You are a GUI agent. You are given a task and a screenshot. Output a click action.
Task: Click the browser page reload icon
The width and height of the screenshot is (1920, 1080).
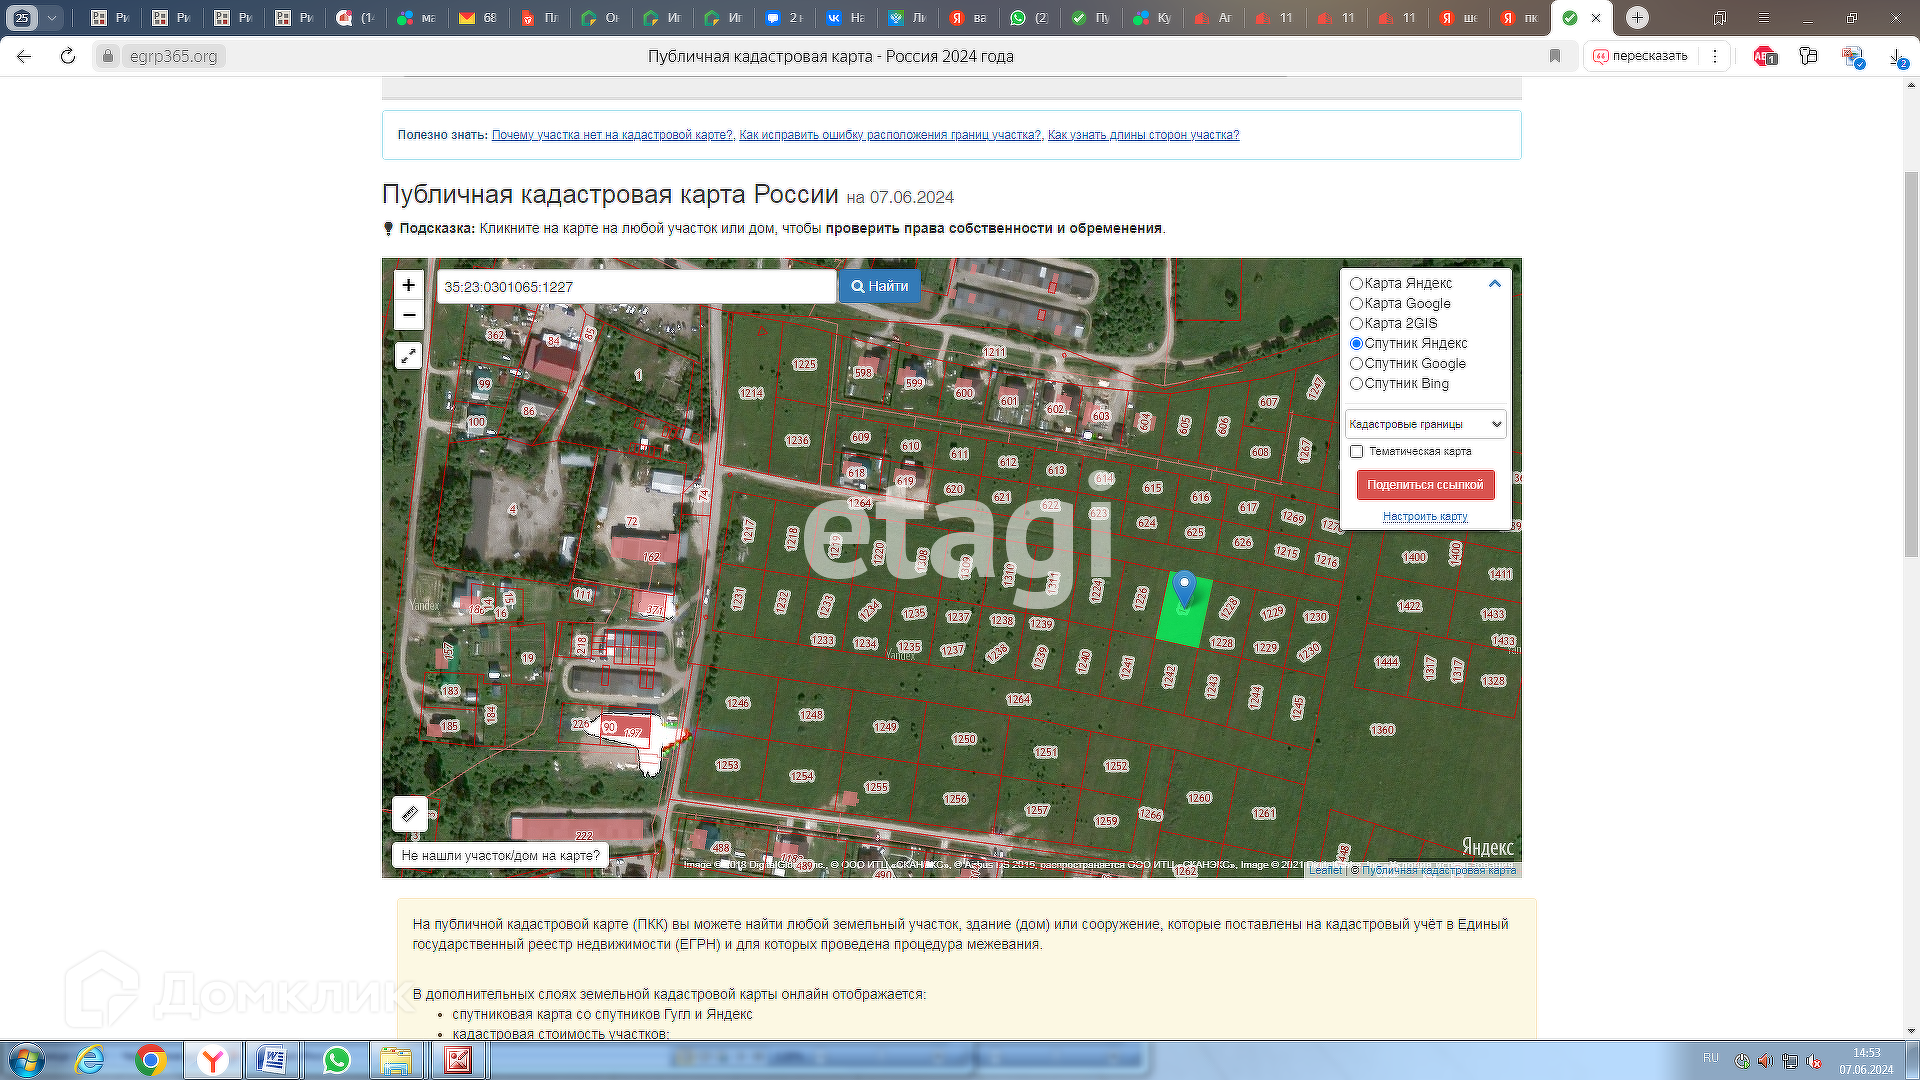(68, 56)
